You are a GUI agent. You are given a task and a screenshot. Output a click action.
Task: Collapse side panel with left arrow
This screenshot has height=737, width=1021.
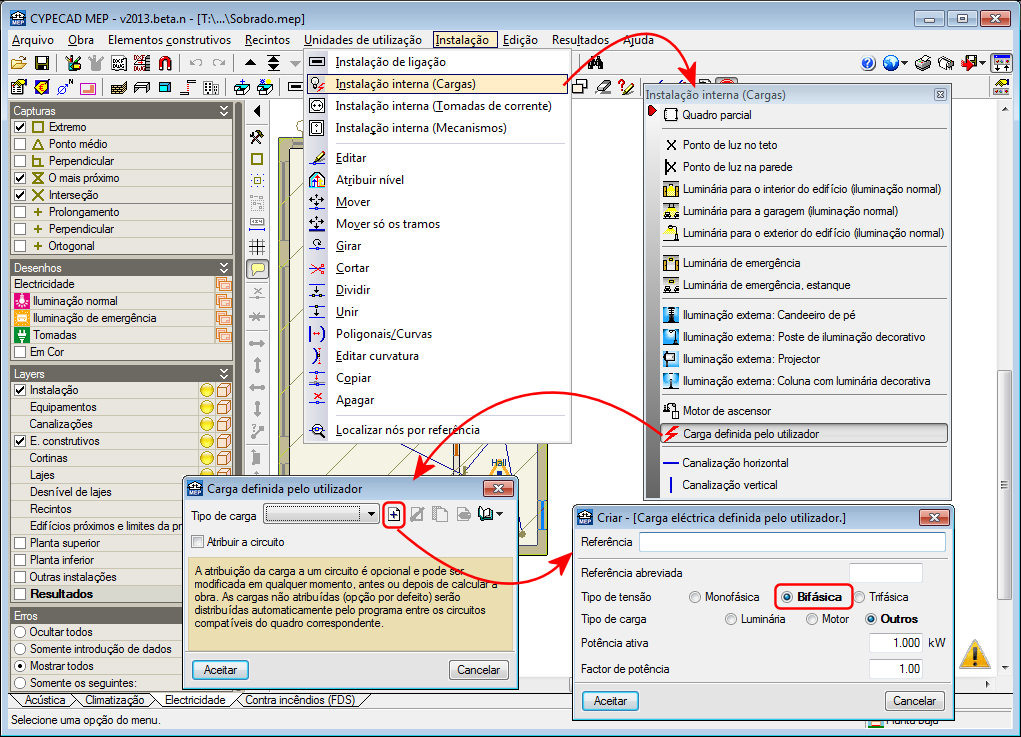point(257,111)
